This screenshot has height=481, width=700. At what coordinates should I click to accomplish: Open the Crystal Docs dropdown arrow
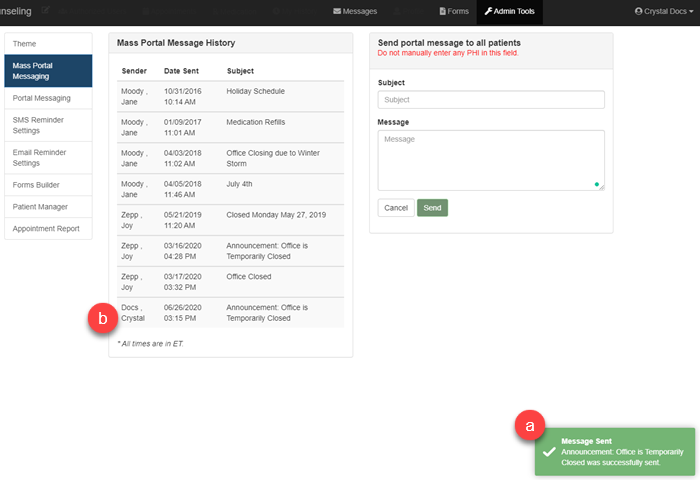click(692, 12)
